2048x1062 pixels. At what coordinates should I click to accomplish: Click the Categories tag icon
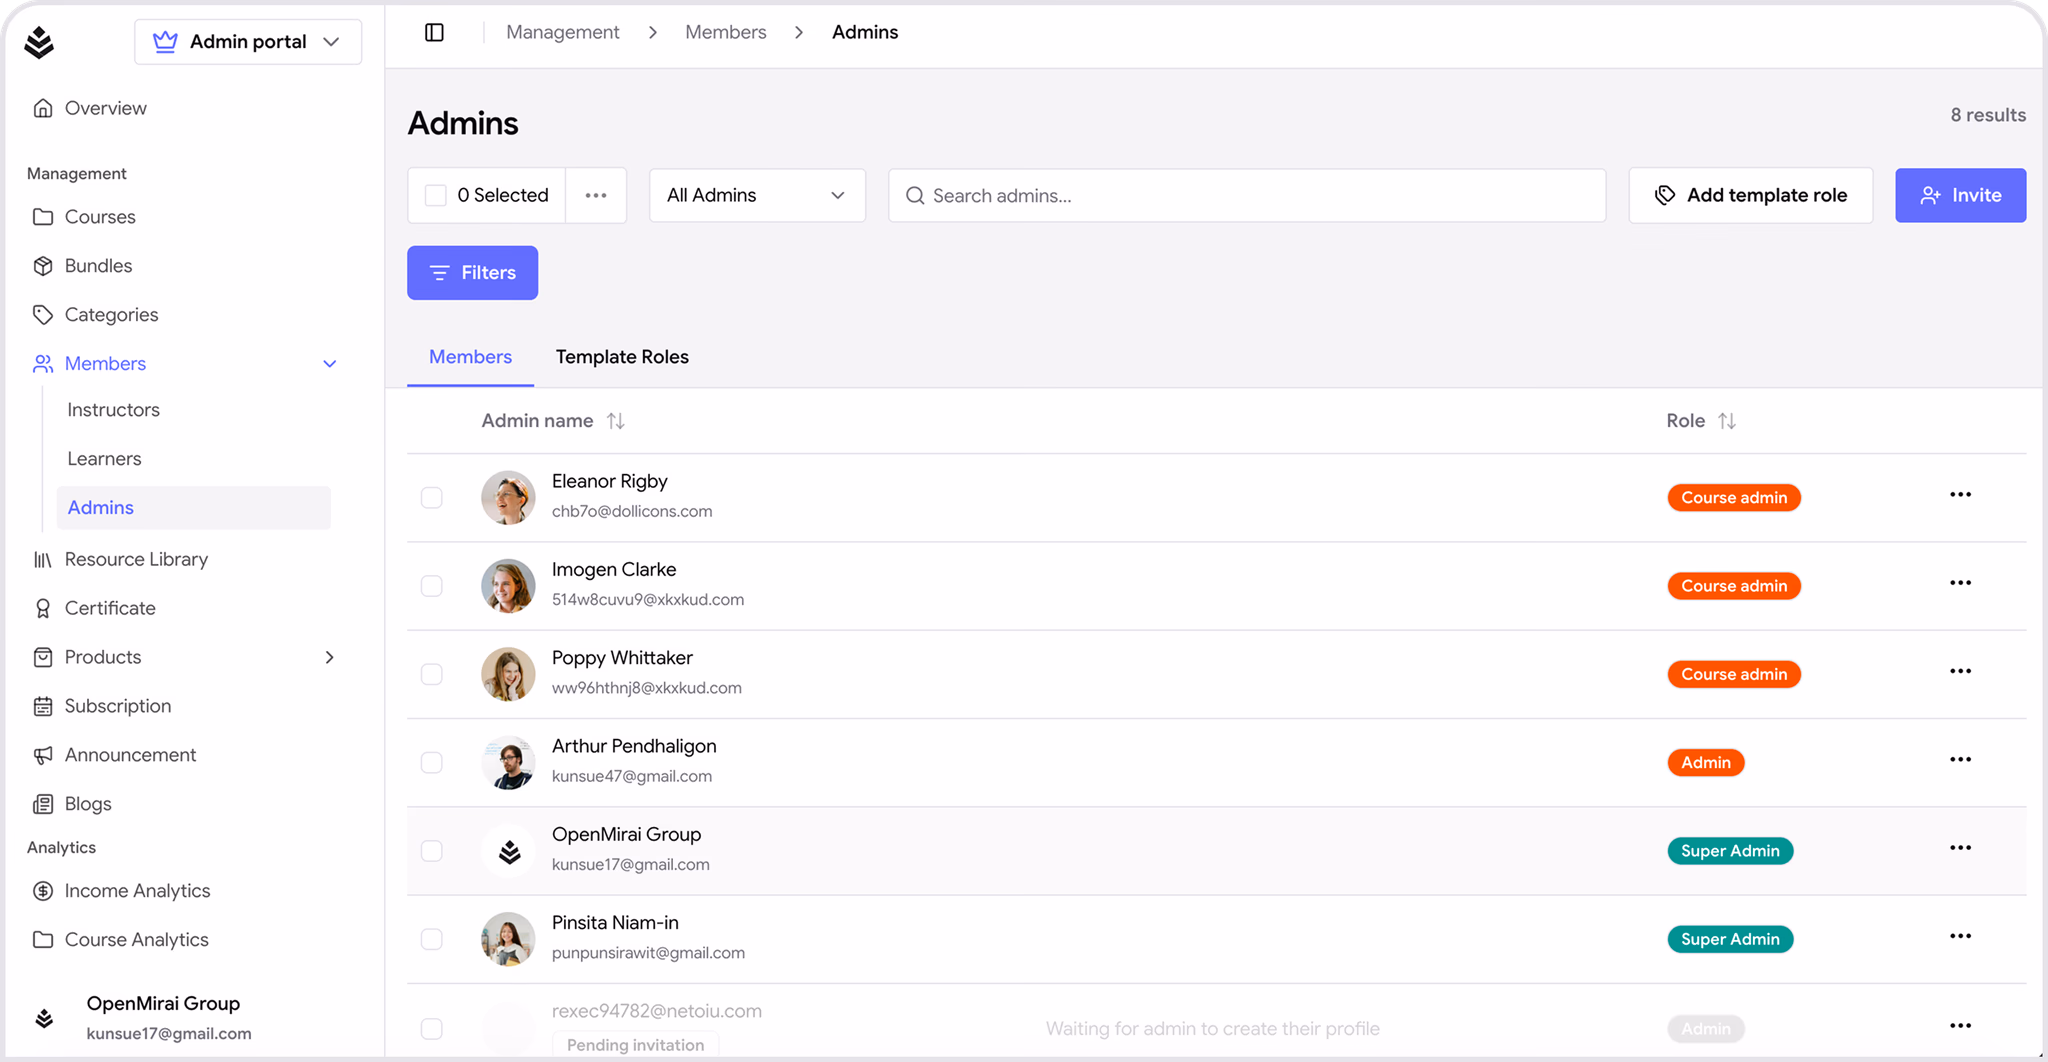pos(42,315)
